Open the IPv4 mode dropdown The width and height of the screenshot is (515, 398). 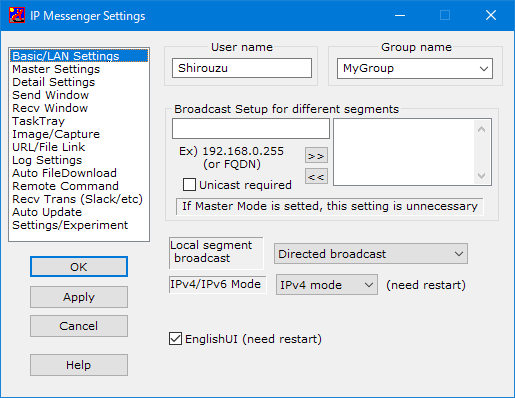click(327, 285)
